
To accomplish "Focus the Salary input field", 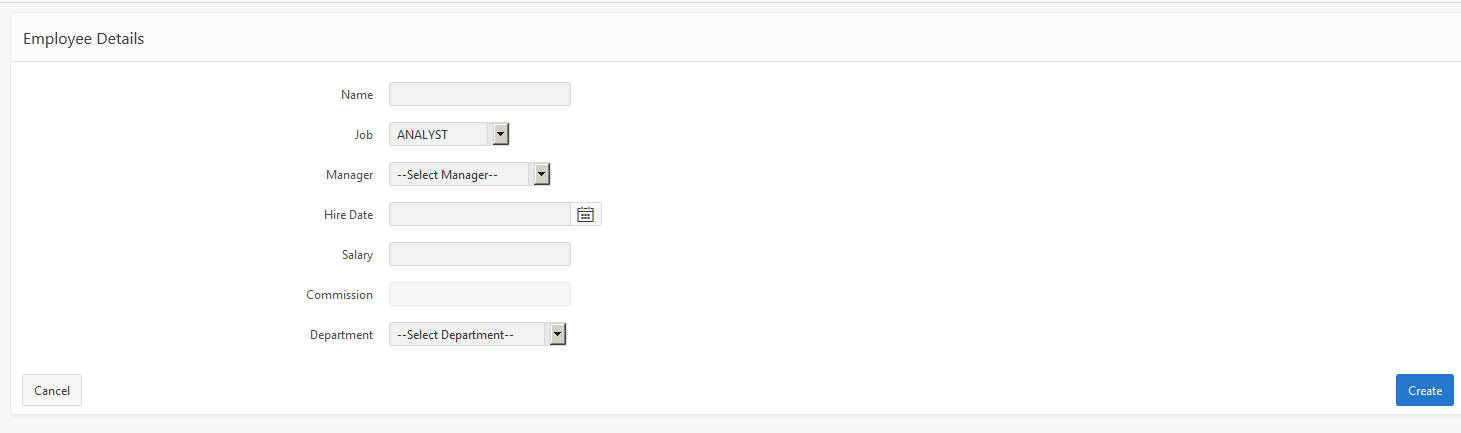I will (x=479, y=254).
